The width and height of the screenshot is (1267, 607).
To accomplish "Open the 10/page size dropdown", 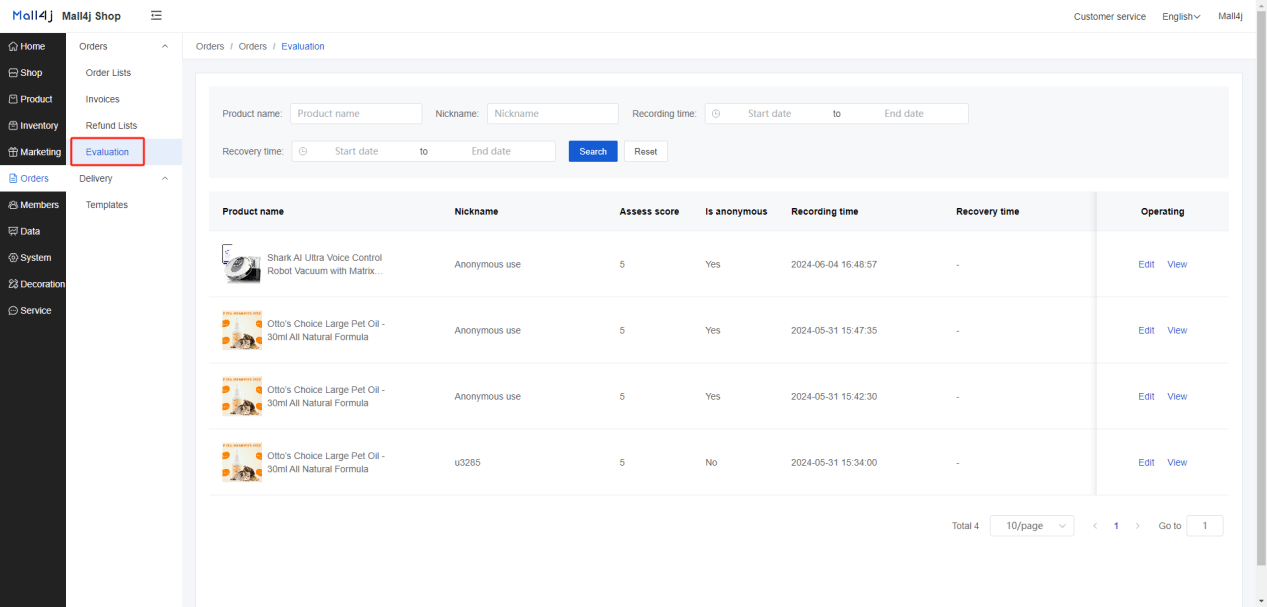I will tap(1032, 526).
